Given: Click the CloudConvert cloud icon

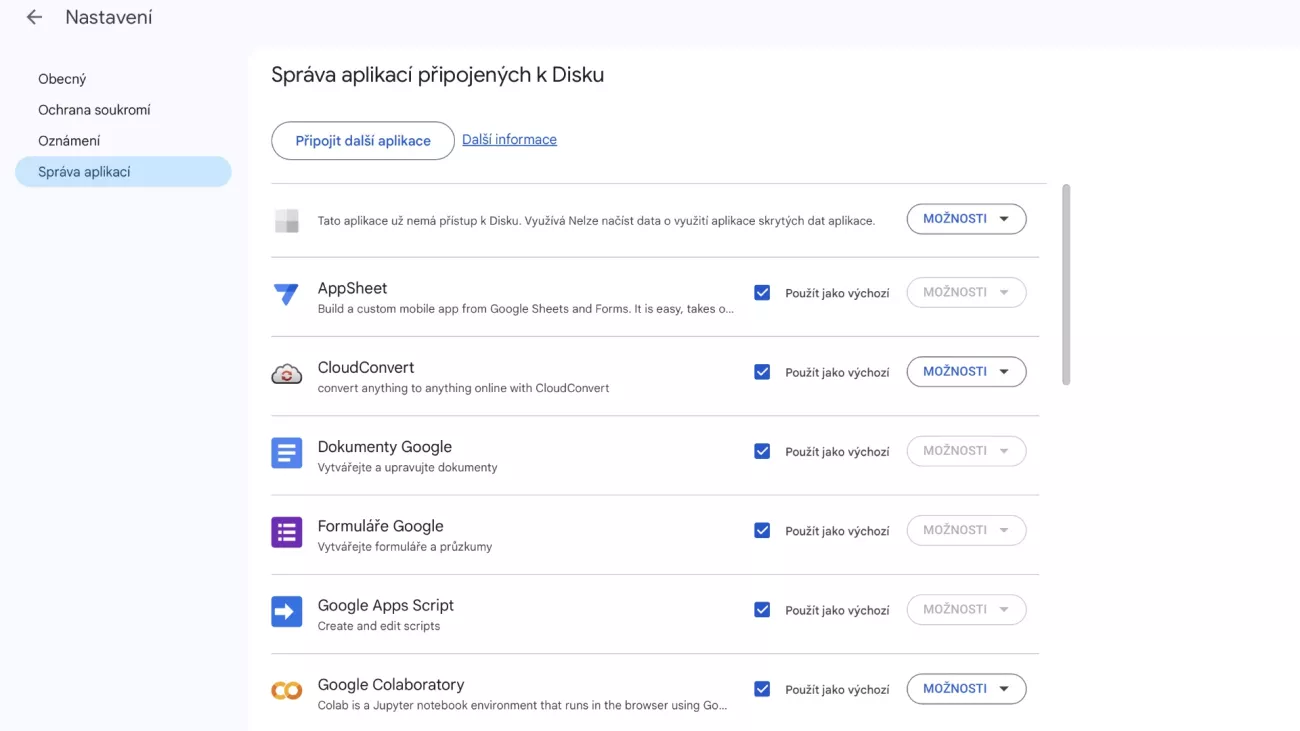Looking at the screenshot, I should [286, 374].
